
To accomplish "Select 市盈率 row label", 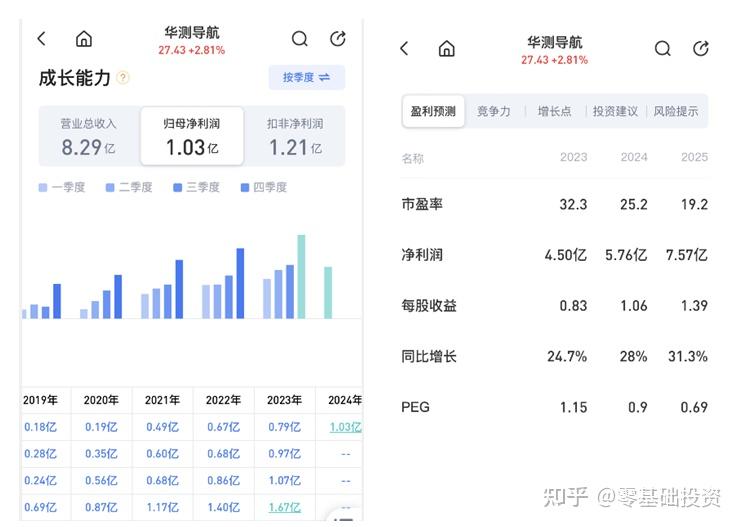I will 422,204.
